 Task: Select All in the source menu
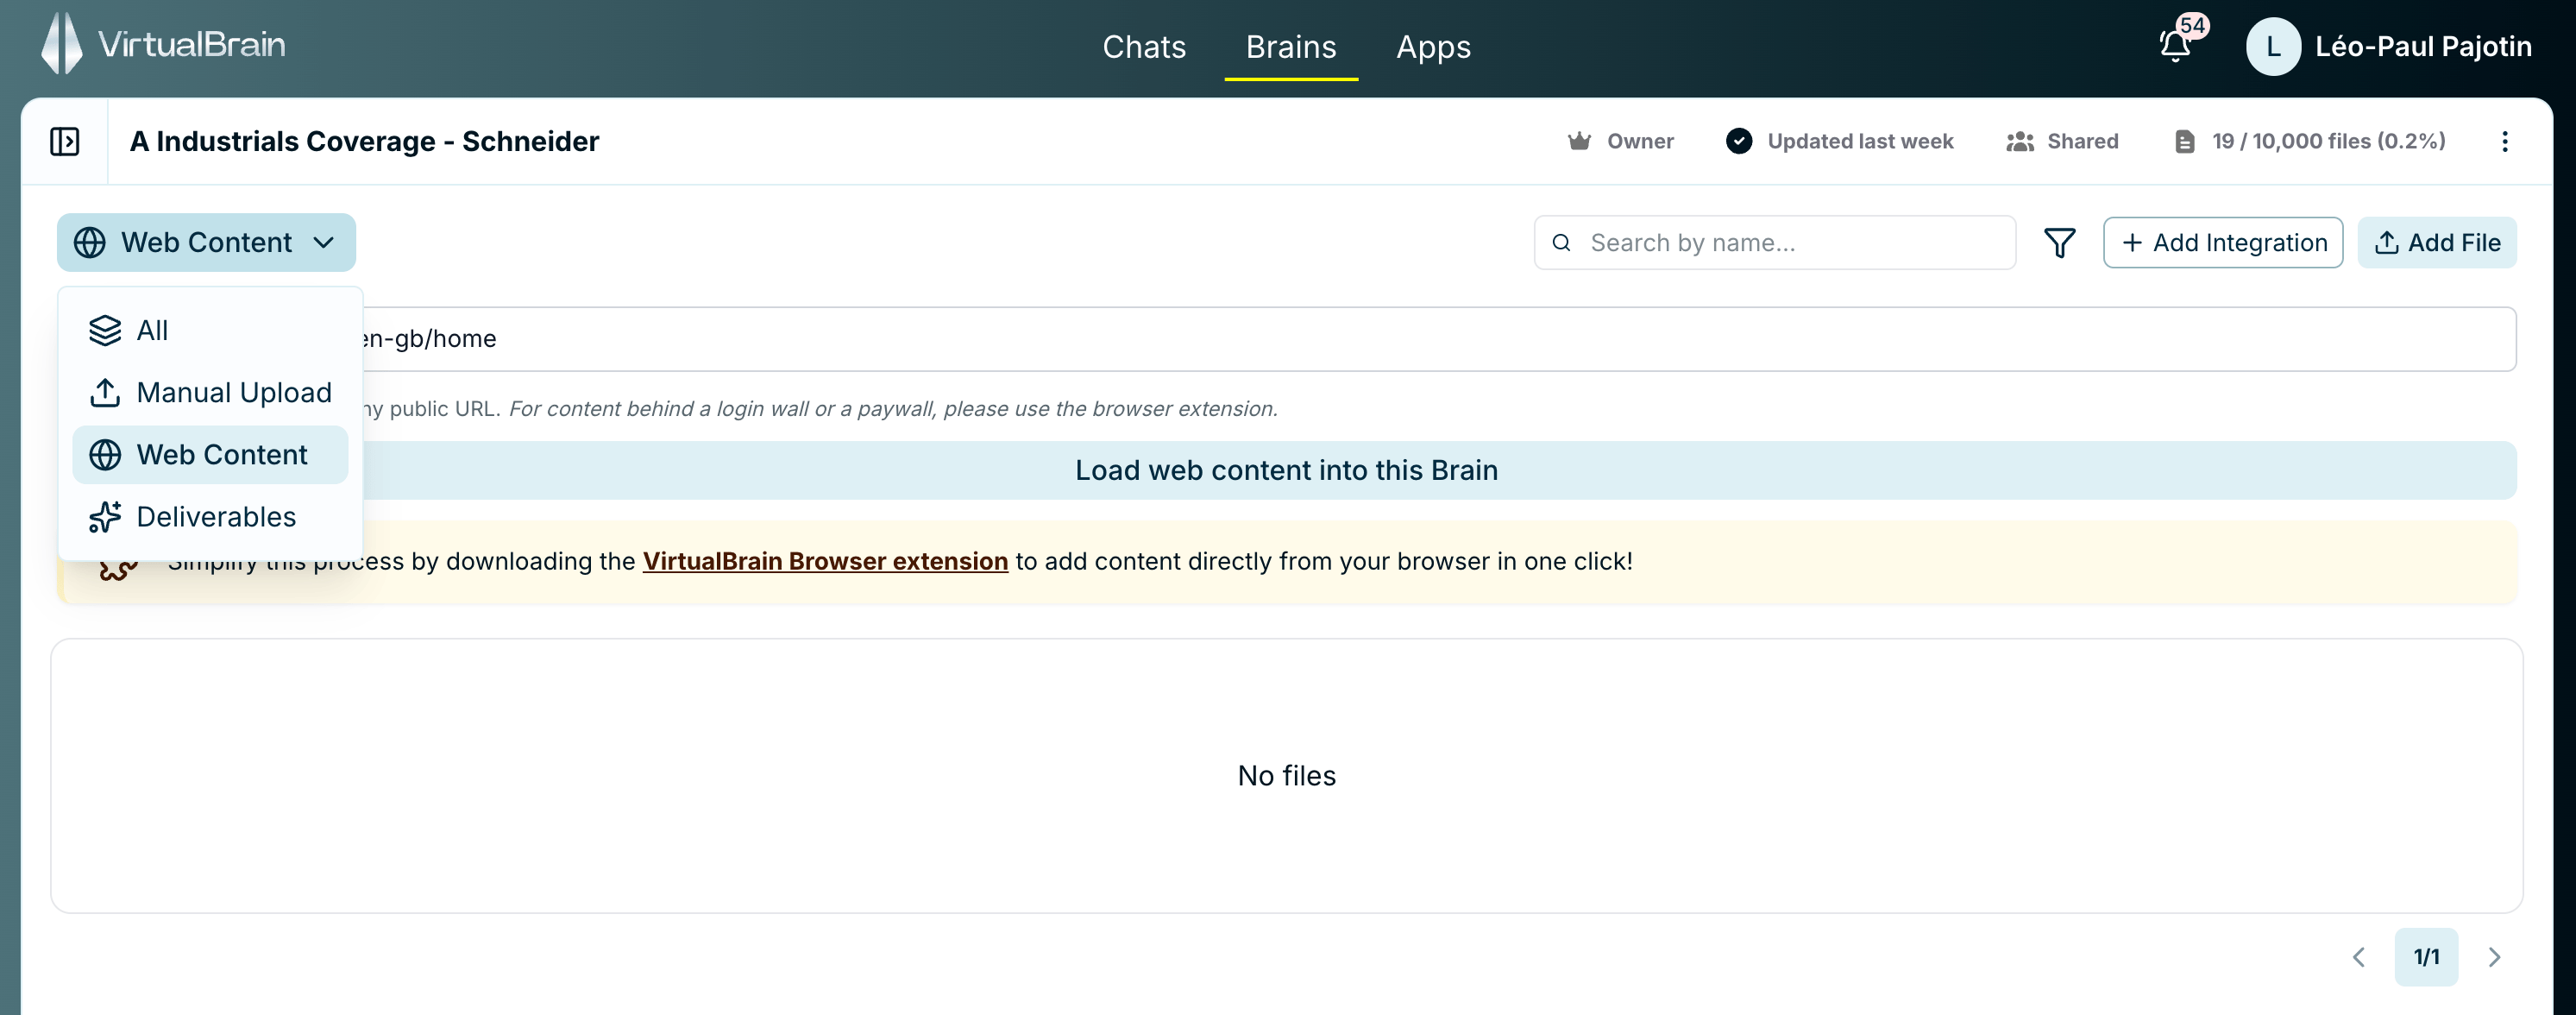pyautogui.click(x=210, y=330)
